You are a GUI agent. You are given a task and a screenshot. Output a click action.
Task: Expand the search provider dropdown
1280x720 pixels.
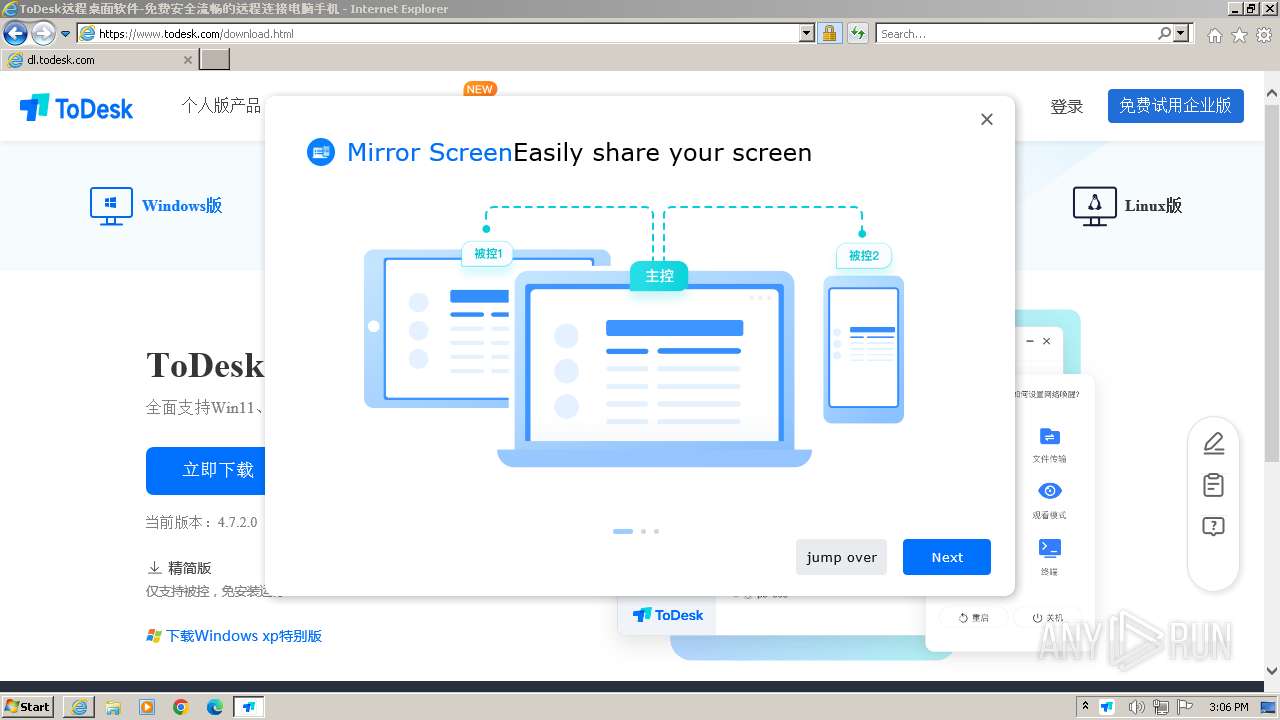(1182, 33)
